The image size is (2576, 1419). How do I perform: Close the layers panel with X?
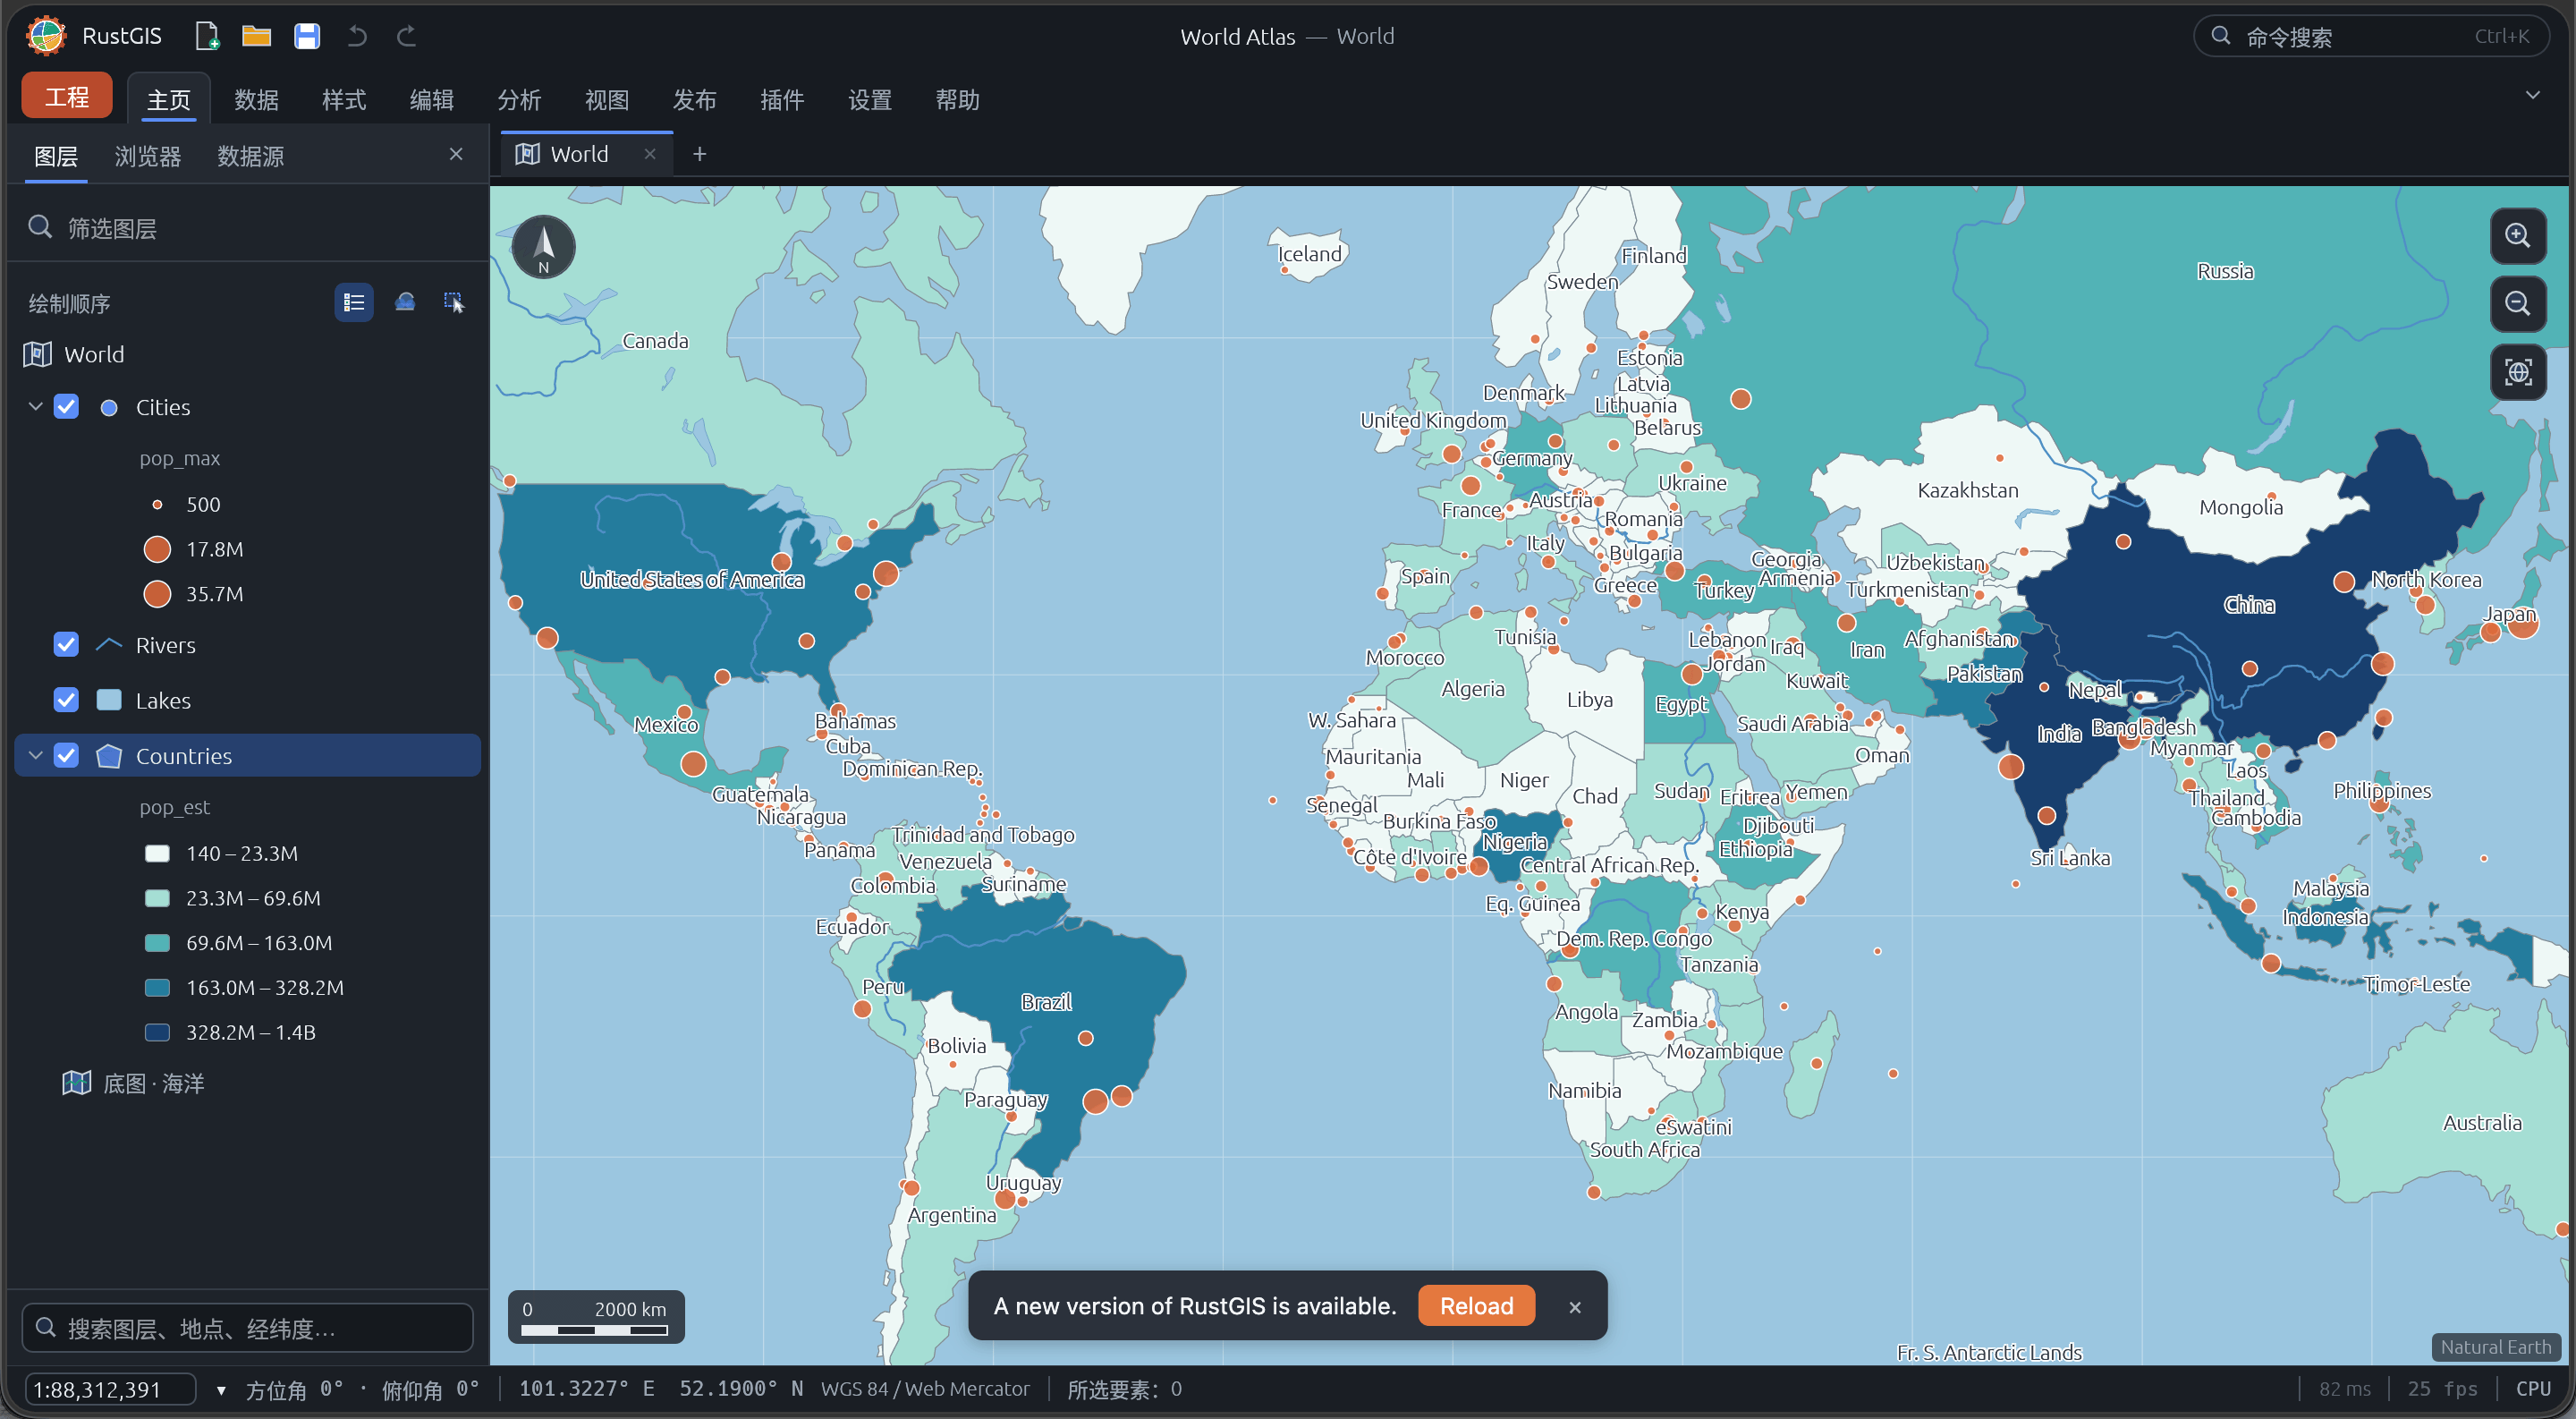pos(456,154)
